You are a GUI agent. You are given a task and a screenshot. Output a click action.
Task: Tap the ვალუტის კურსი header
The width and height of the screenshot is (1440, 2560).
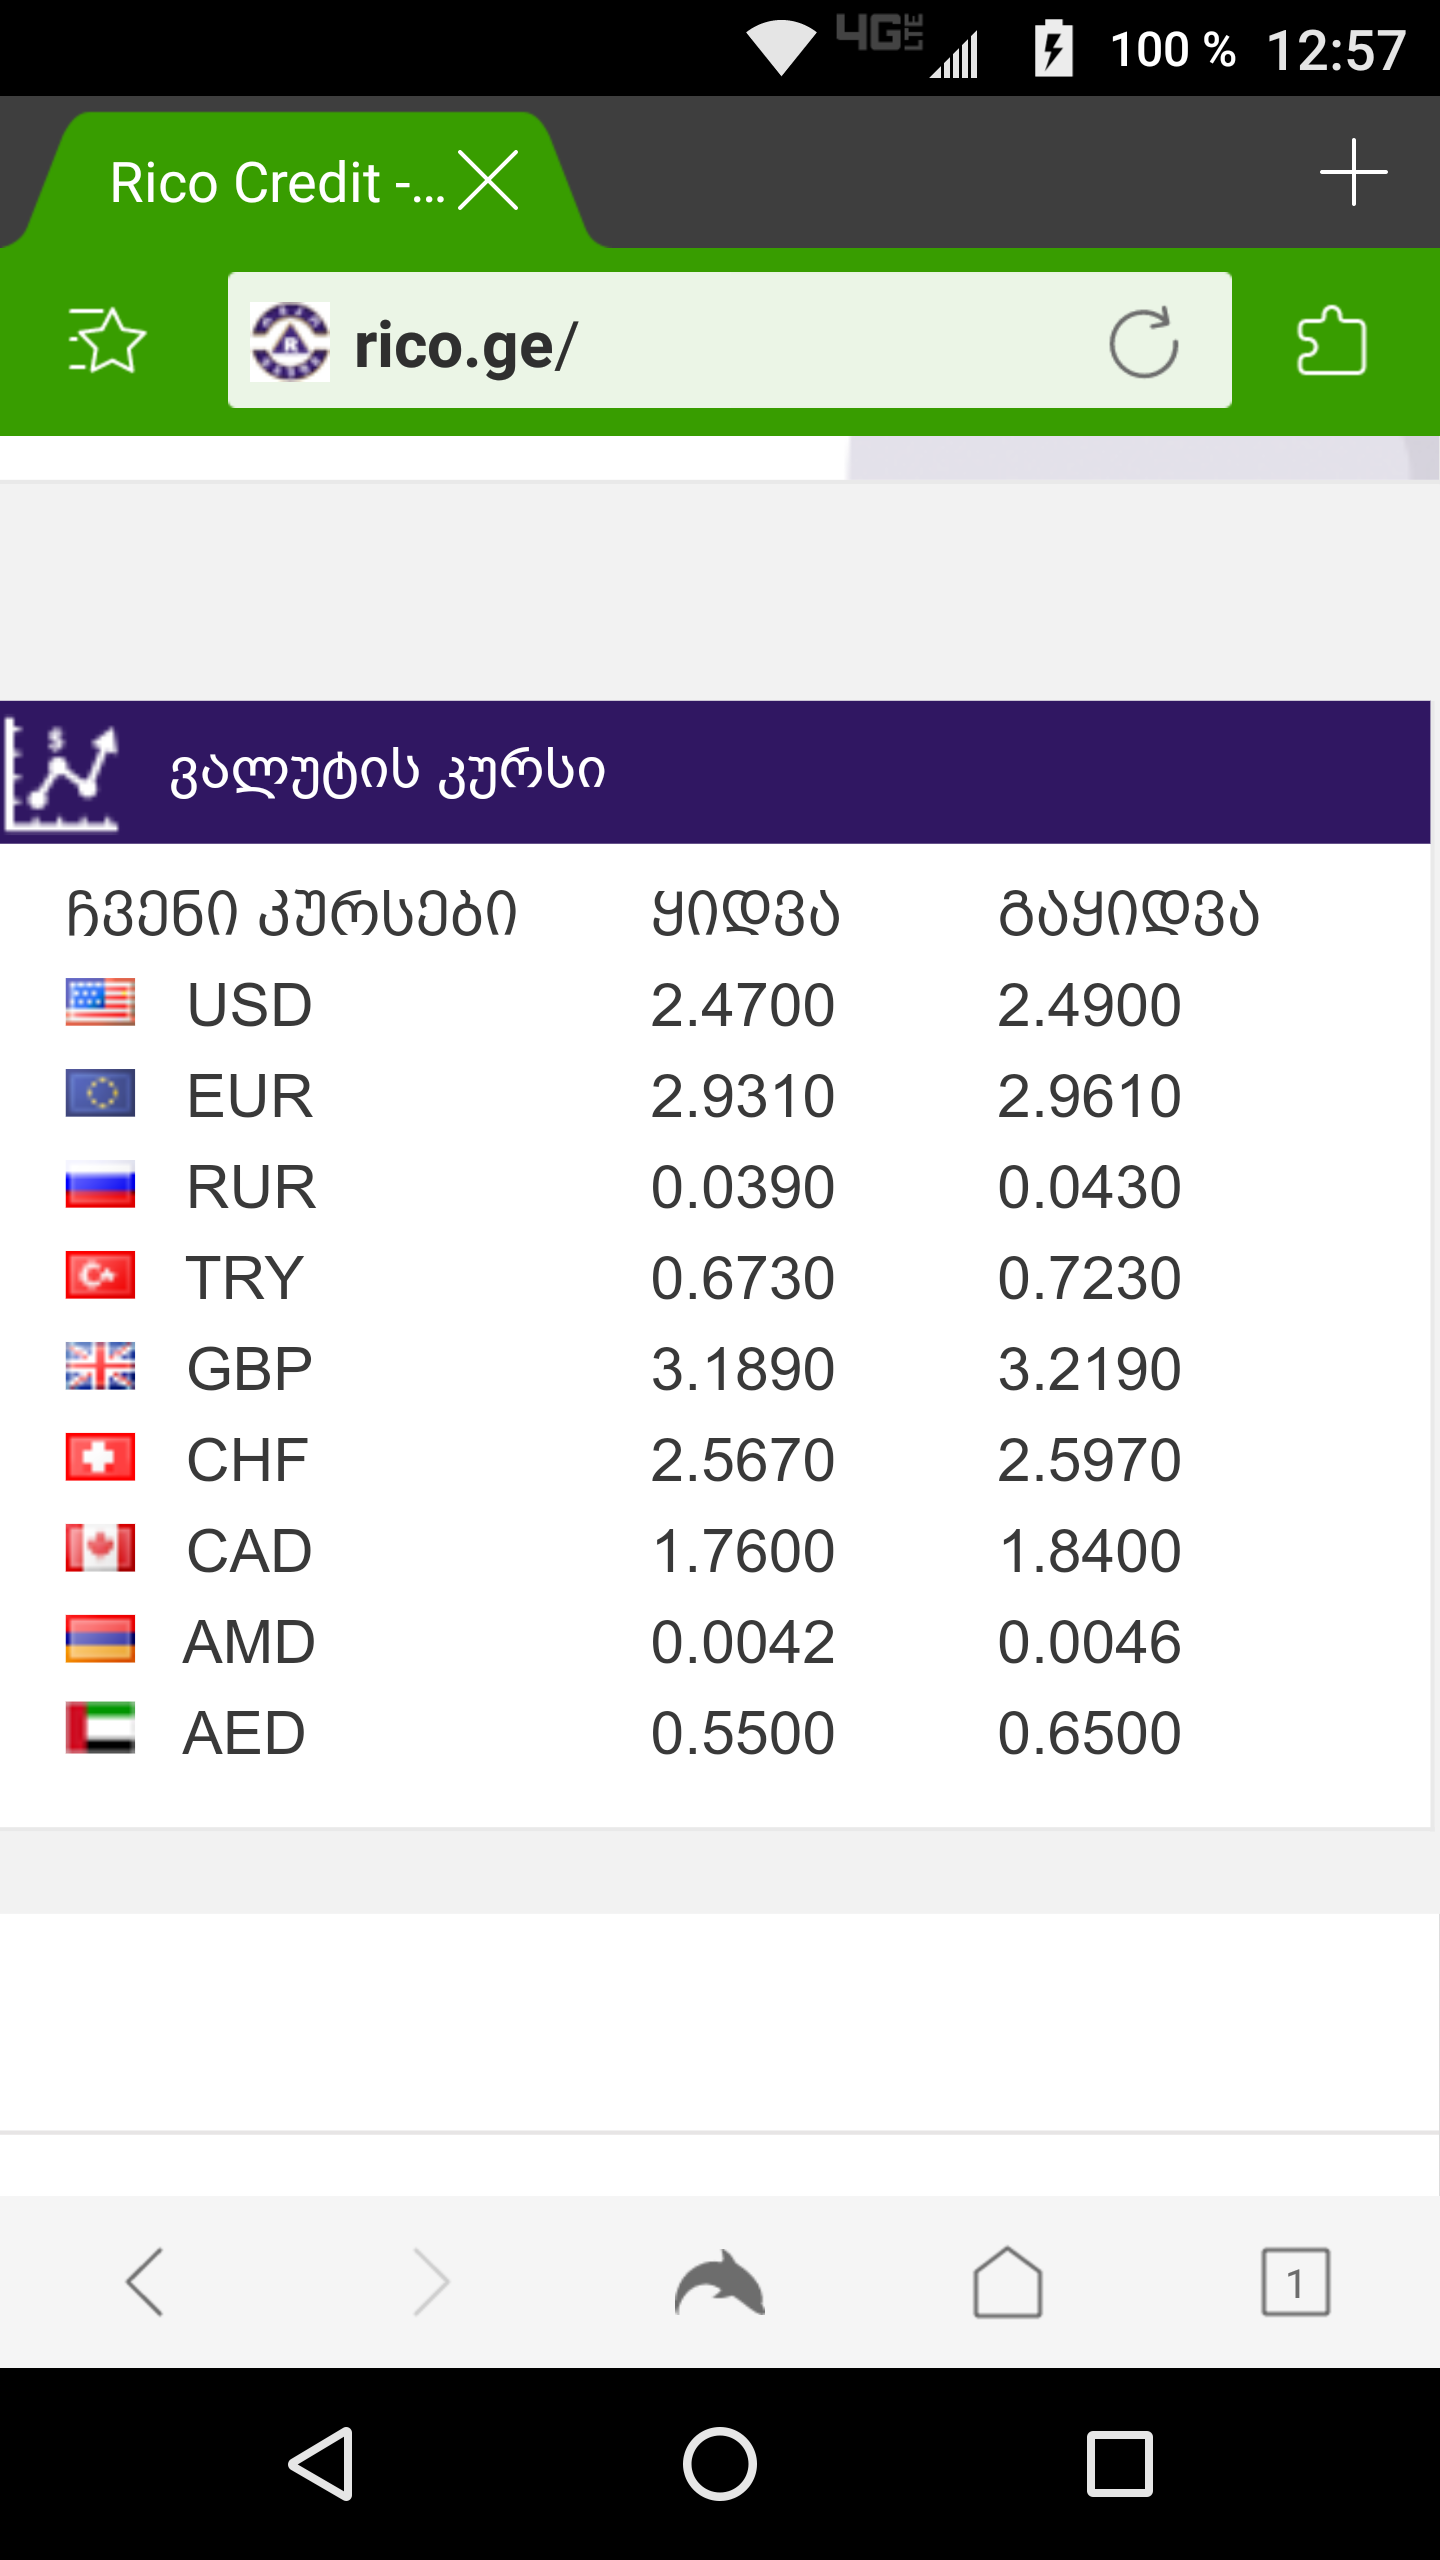(x=388, y=773)
